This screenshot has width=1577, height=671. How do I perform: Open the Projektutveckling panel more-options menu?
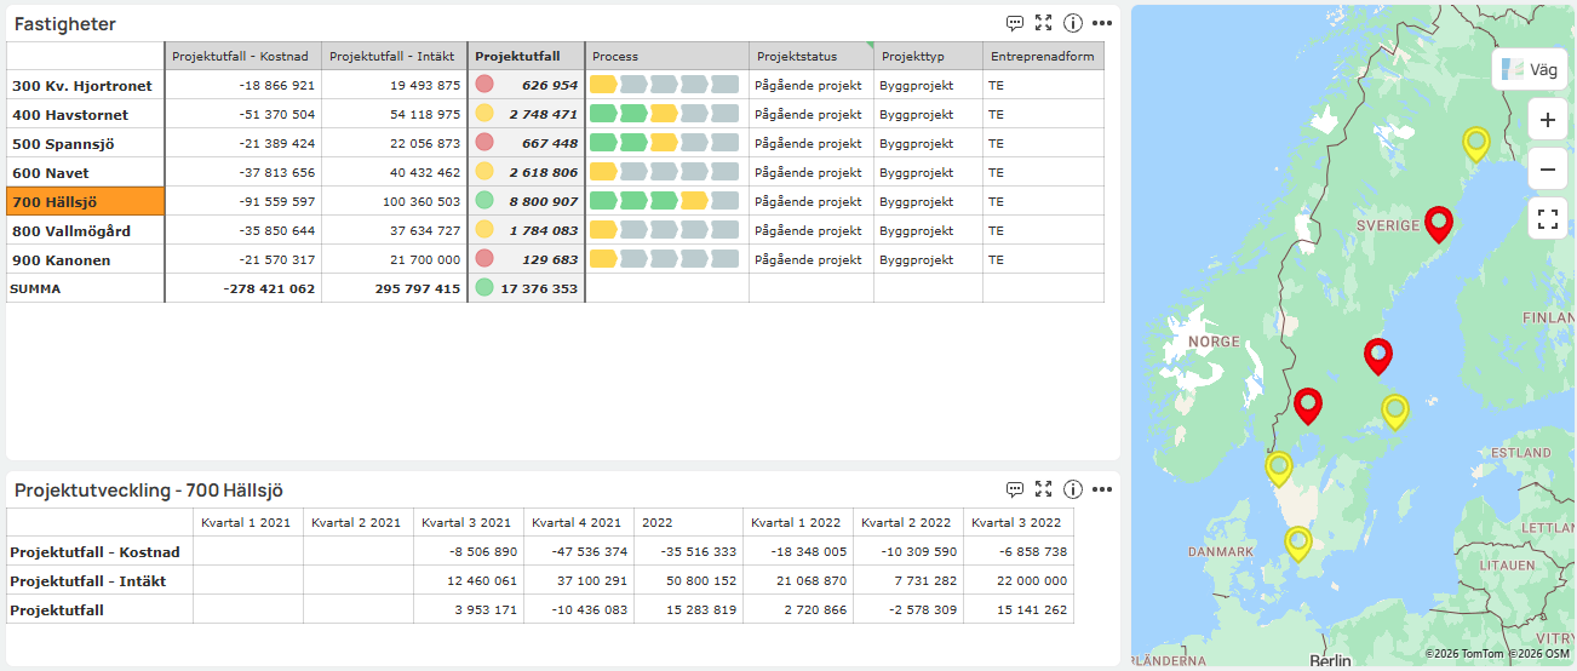point(1102,489)
